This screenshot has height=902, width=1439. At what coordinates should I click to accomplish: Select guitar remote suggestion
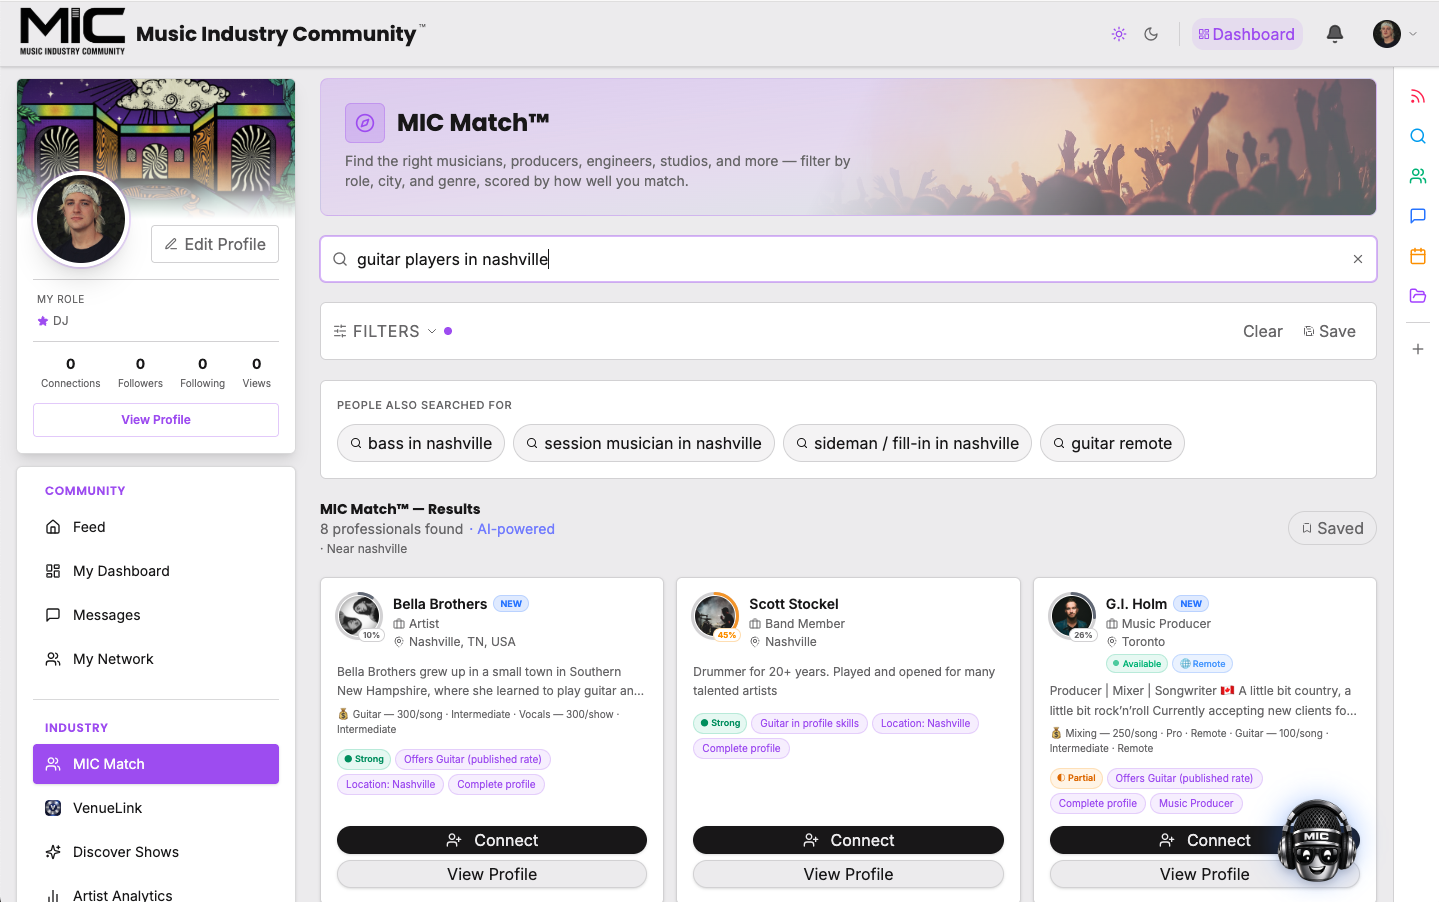pos(1112,443)
